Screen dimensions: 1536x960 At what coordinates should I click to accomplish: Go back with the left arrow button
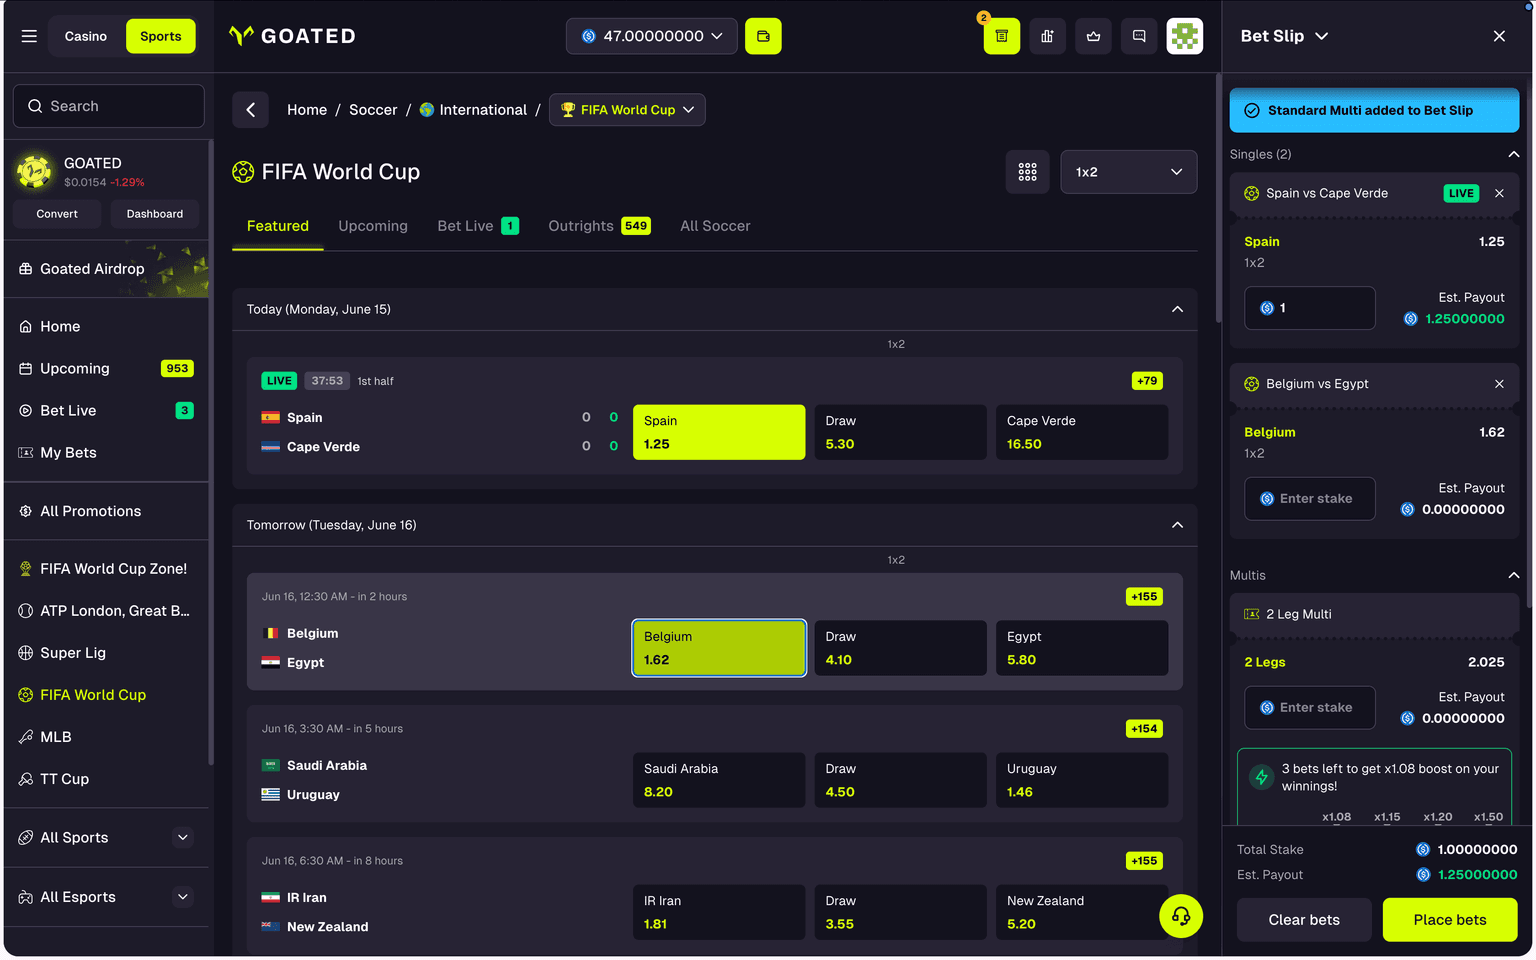pyautogui.click(x=250, y=110)
